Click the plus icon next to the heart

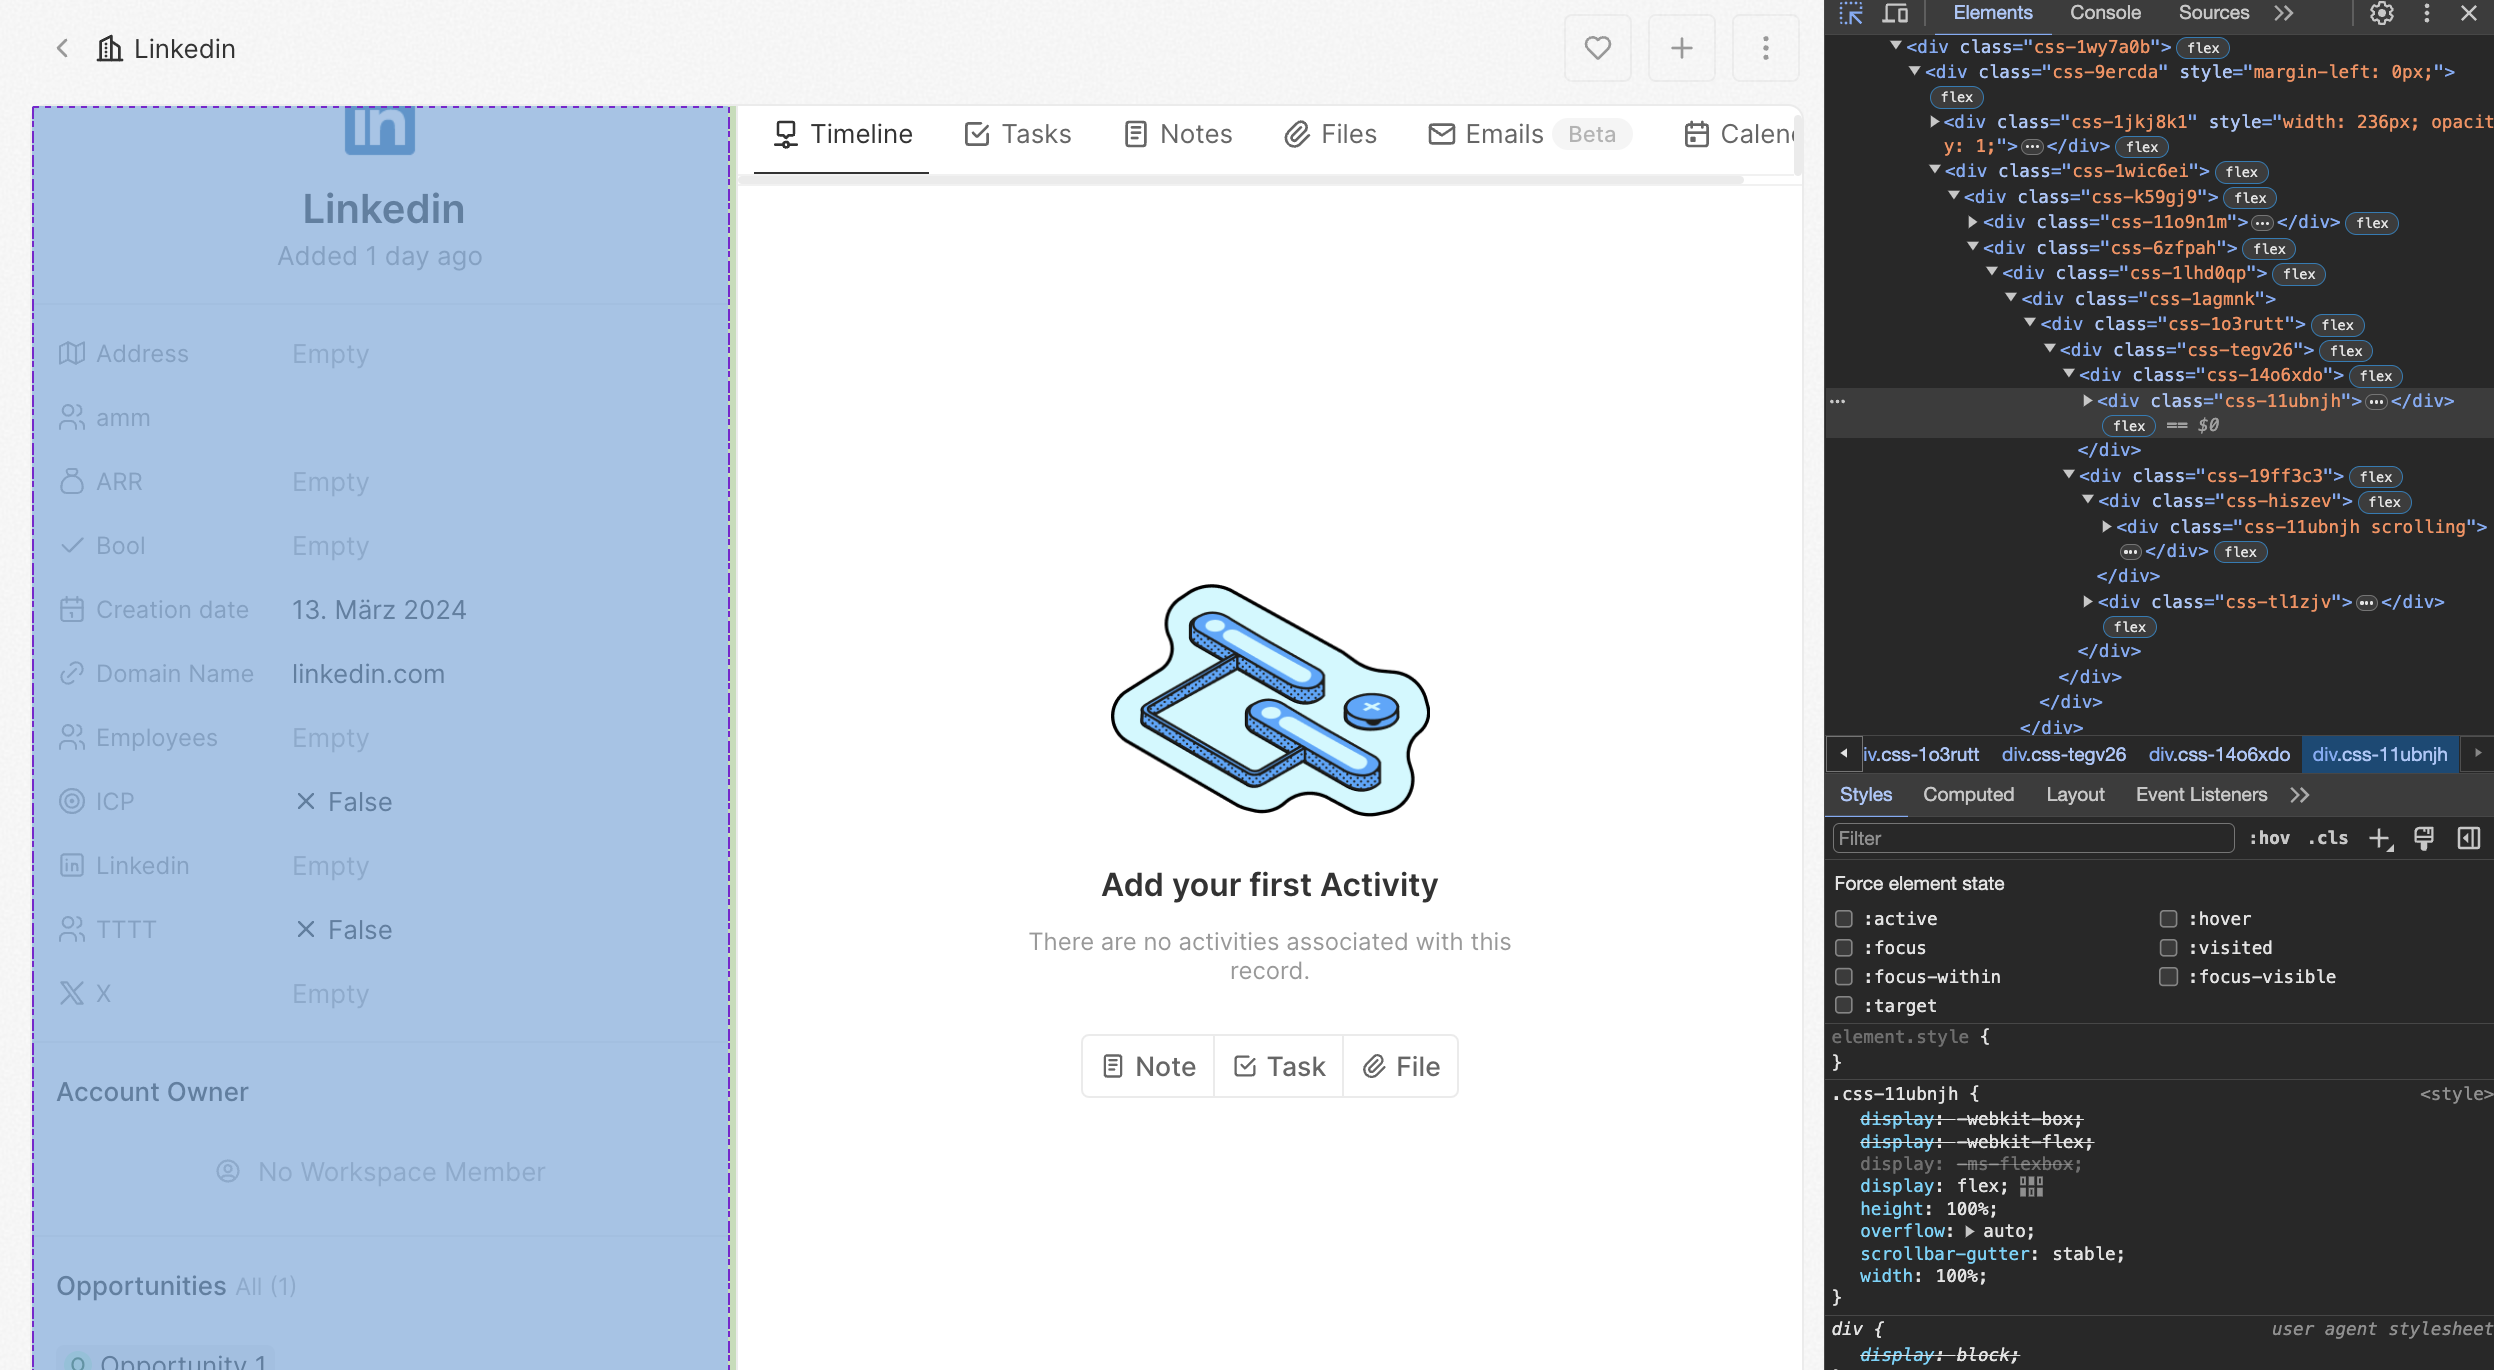1680,48
